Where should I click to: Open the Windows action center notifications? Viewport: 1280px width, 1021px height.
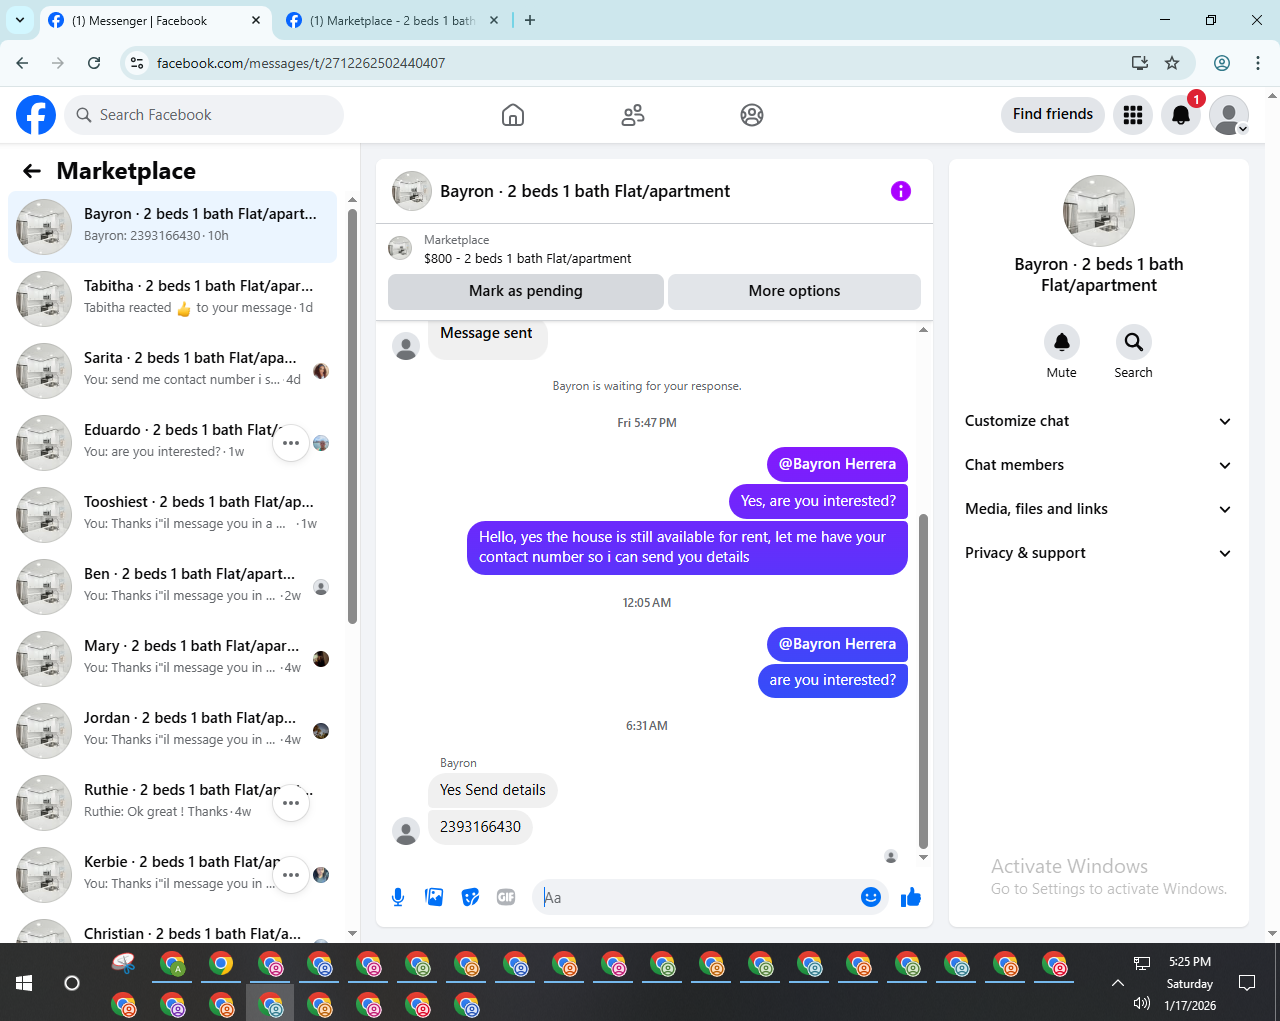click(1247, 982)
